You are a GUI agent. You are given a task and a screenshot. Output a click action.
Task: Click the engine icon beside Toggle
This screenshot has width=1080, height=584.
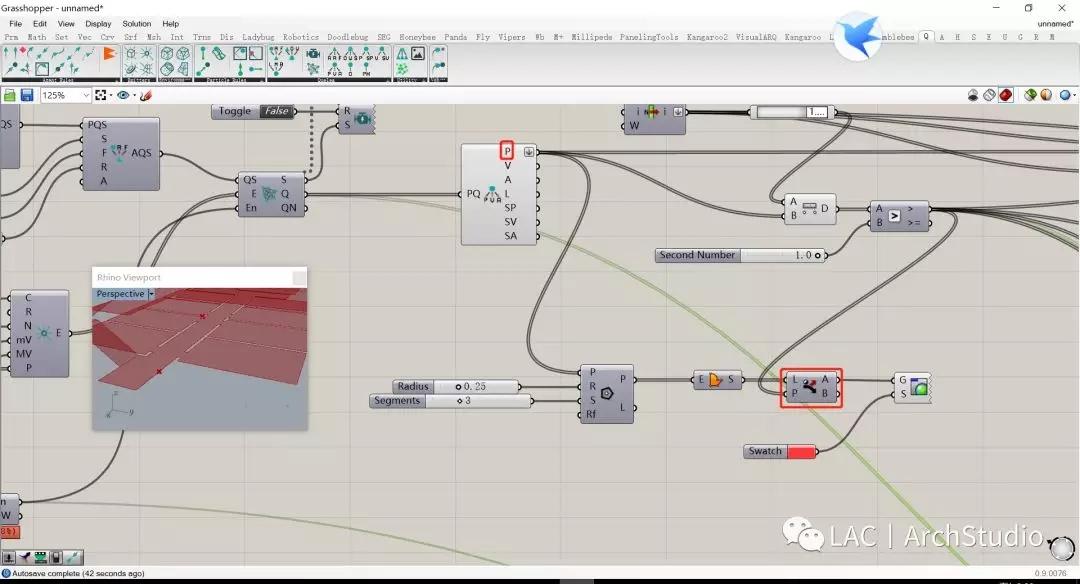click(362, 118)
